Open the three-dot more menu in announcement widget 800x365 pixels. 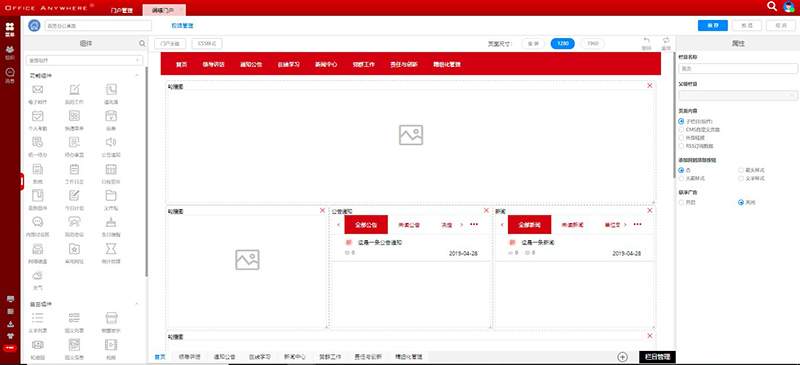[474, 224]
